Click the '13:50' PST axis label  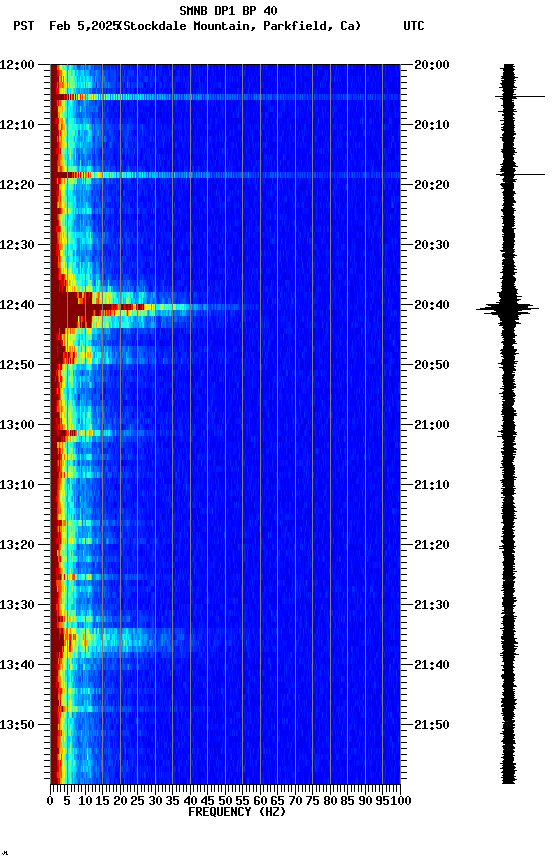17,725
